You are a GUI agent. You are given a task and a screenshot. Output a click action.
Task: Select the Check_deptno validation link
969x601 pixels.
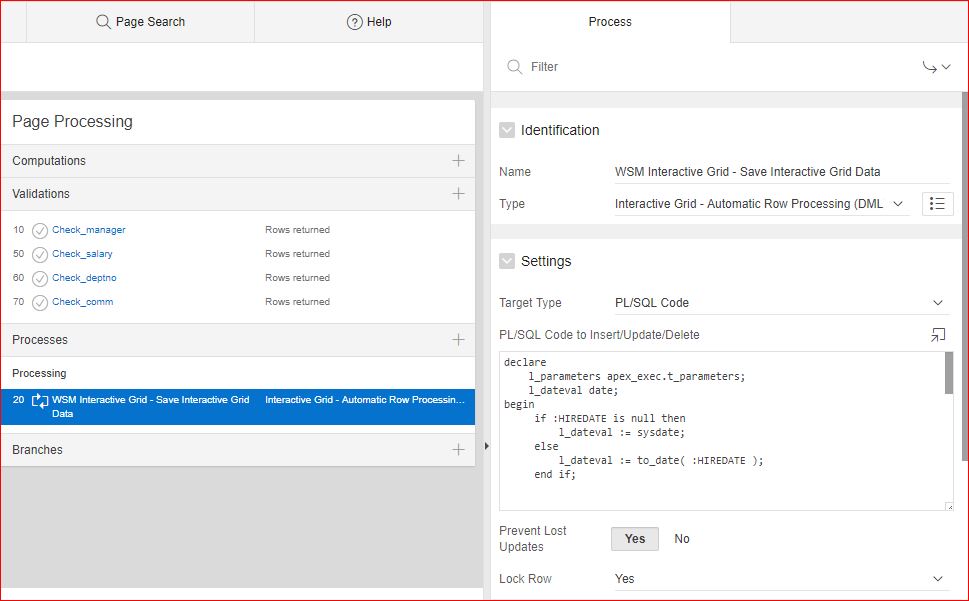pyautogui.click(x=82, y=278)
